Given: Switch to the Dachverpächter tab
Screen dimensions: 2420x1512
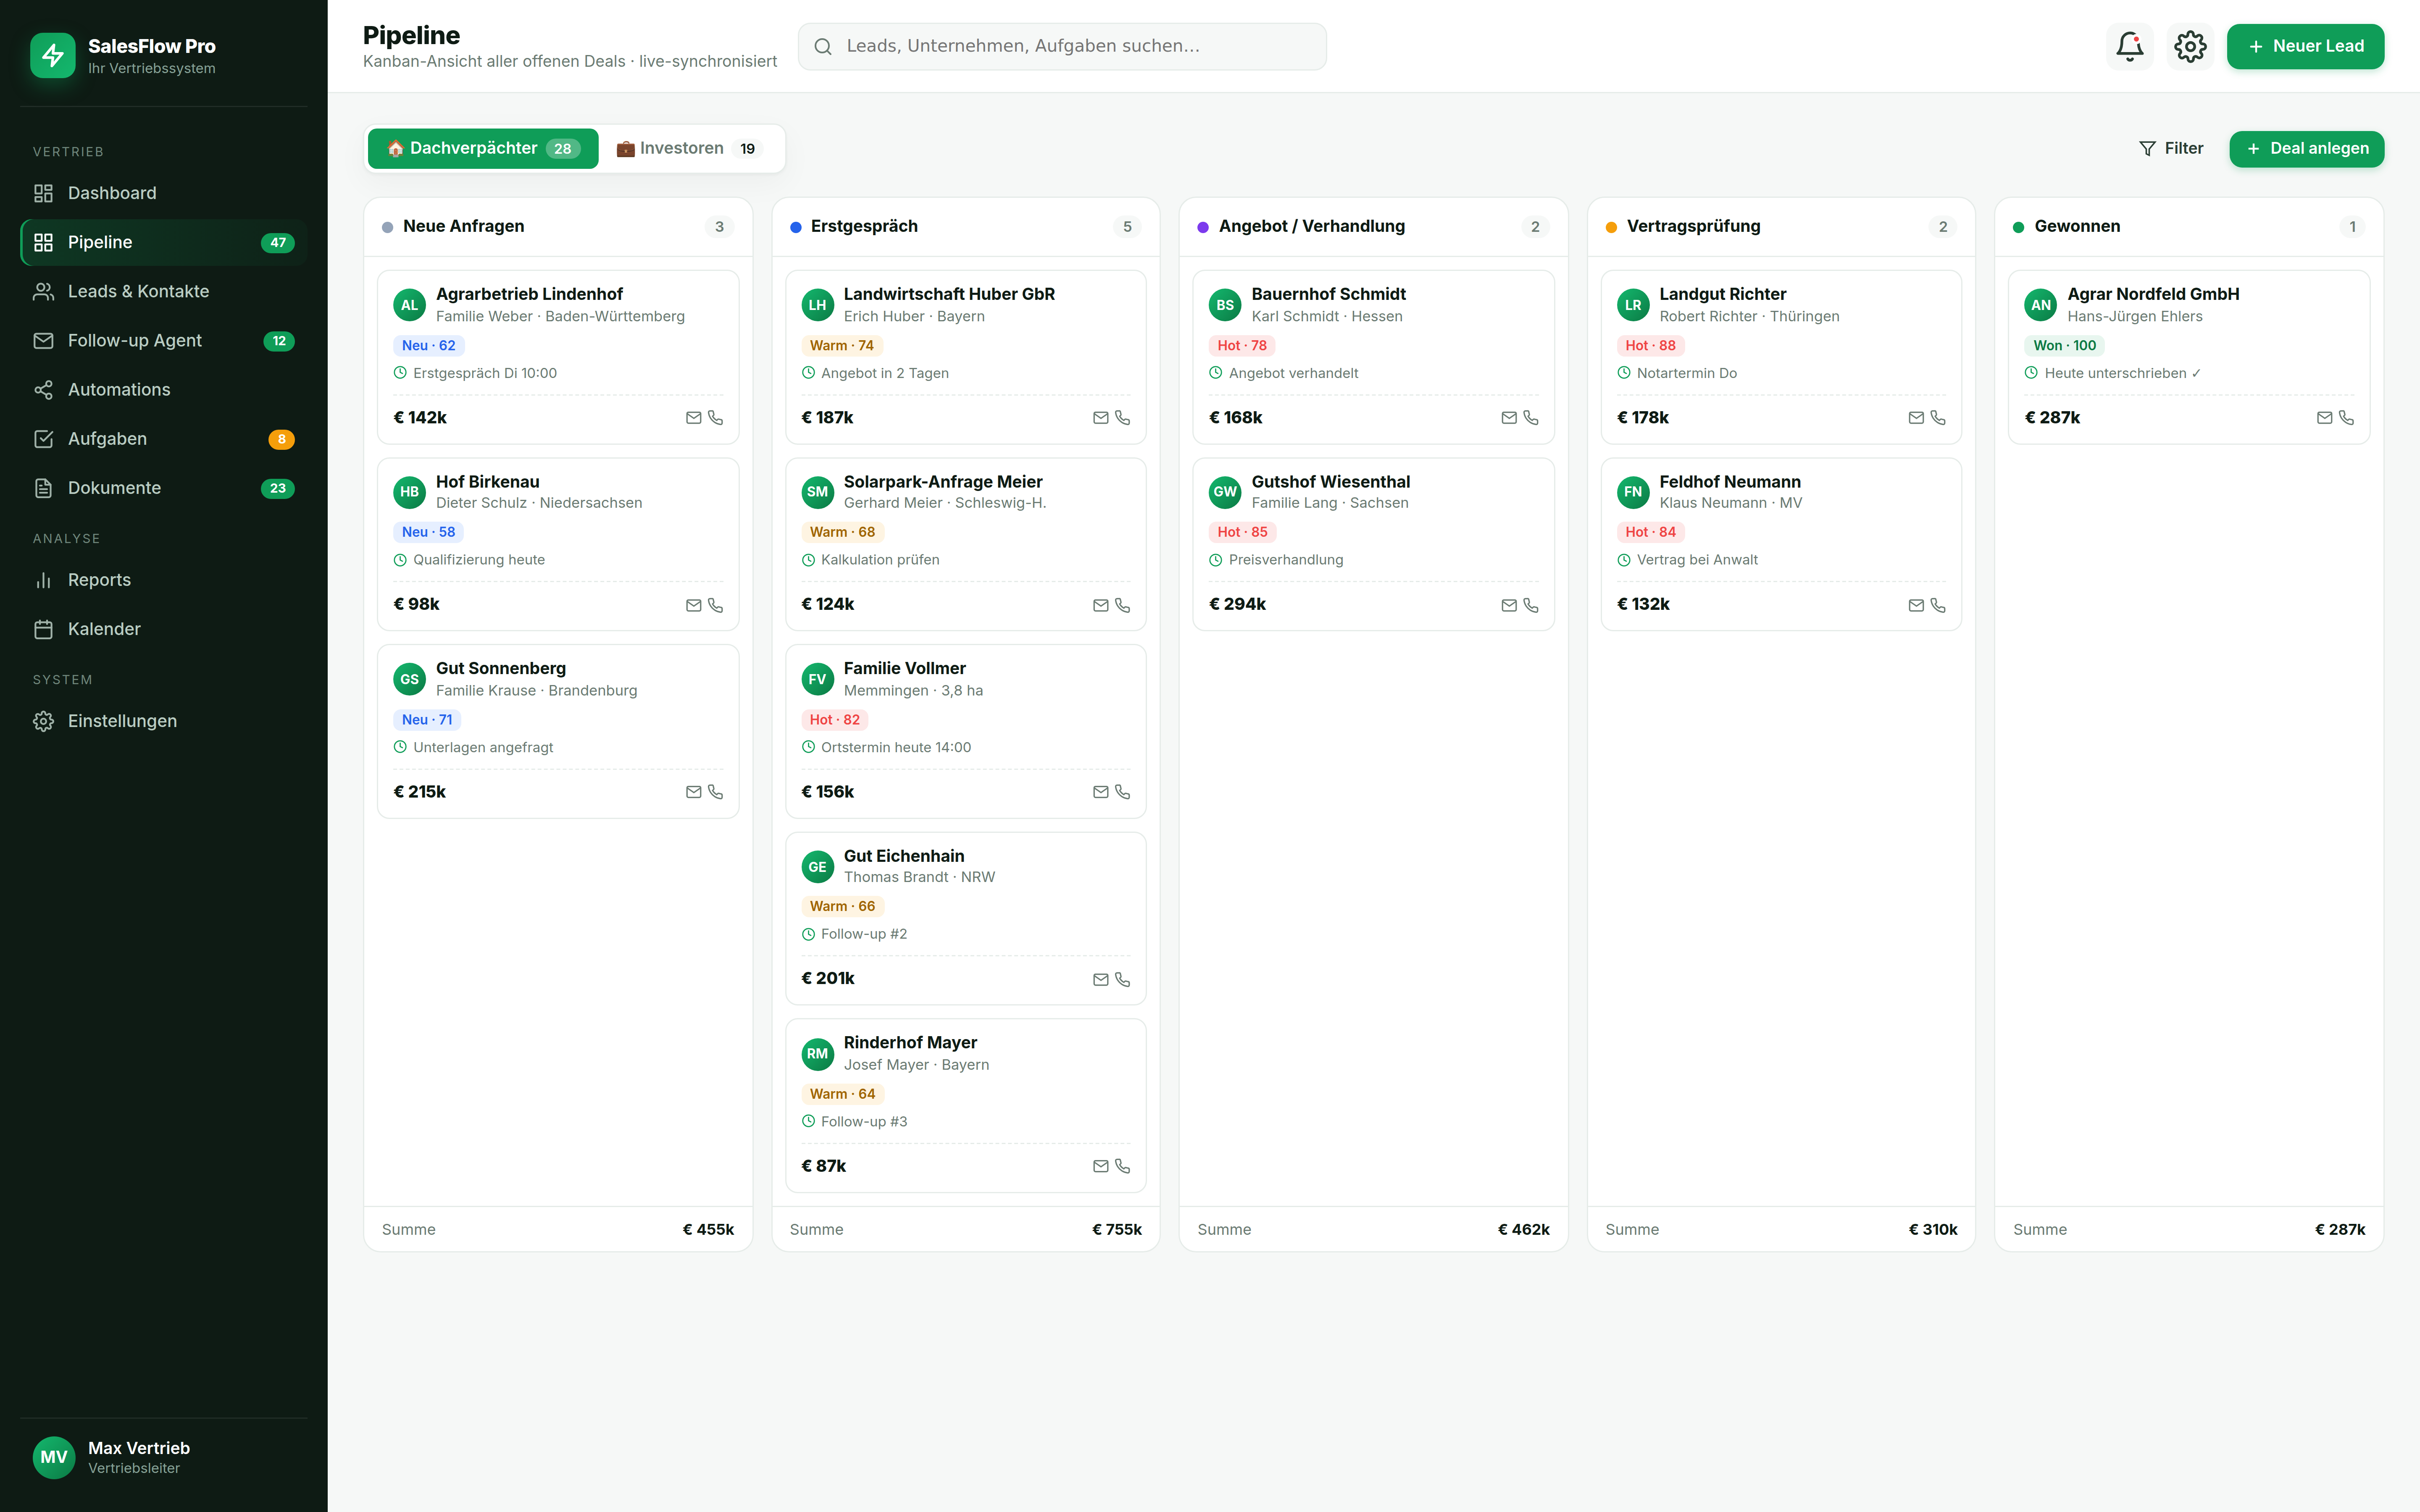Looking at the screenshot, I should point(483,148).
